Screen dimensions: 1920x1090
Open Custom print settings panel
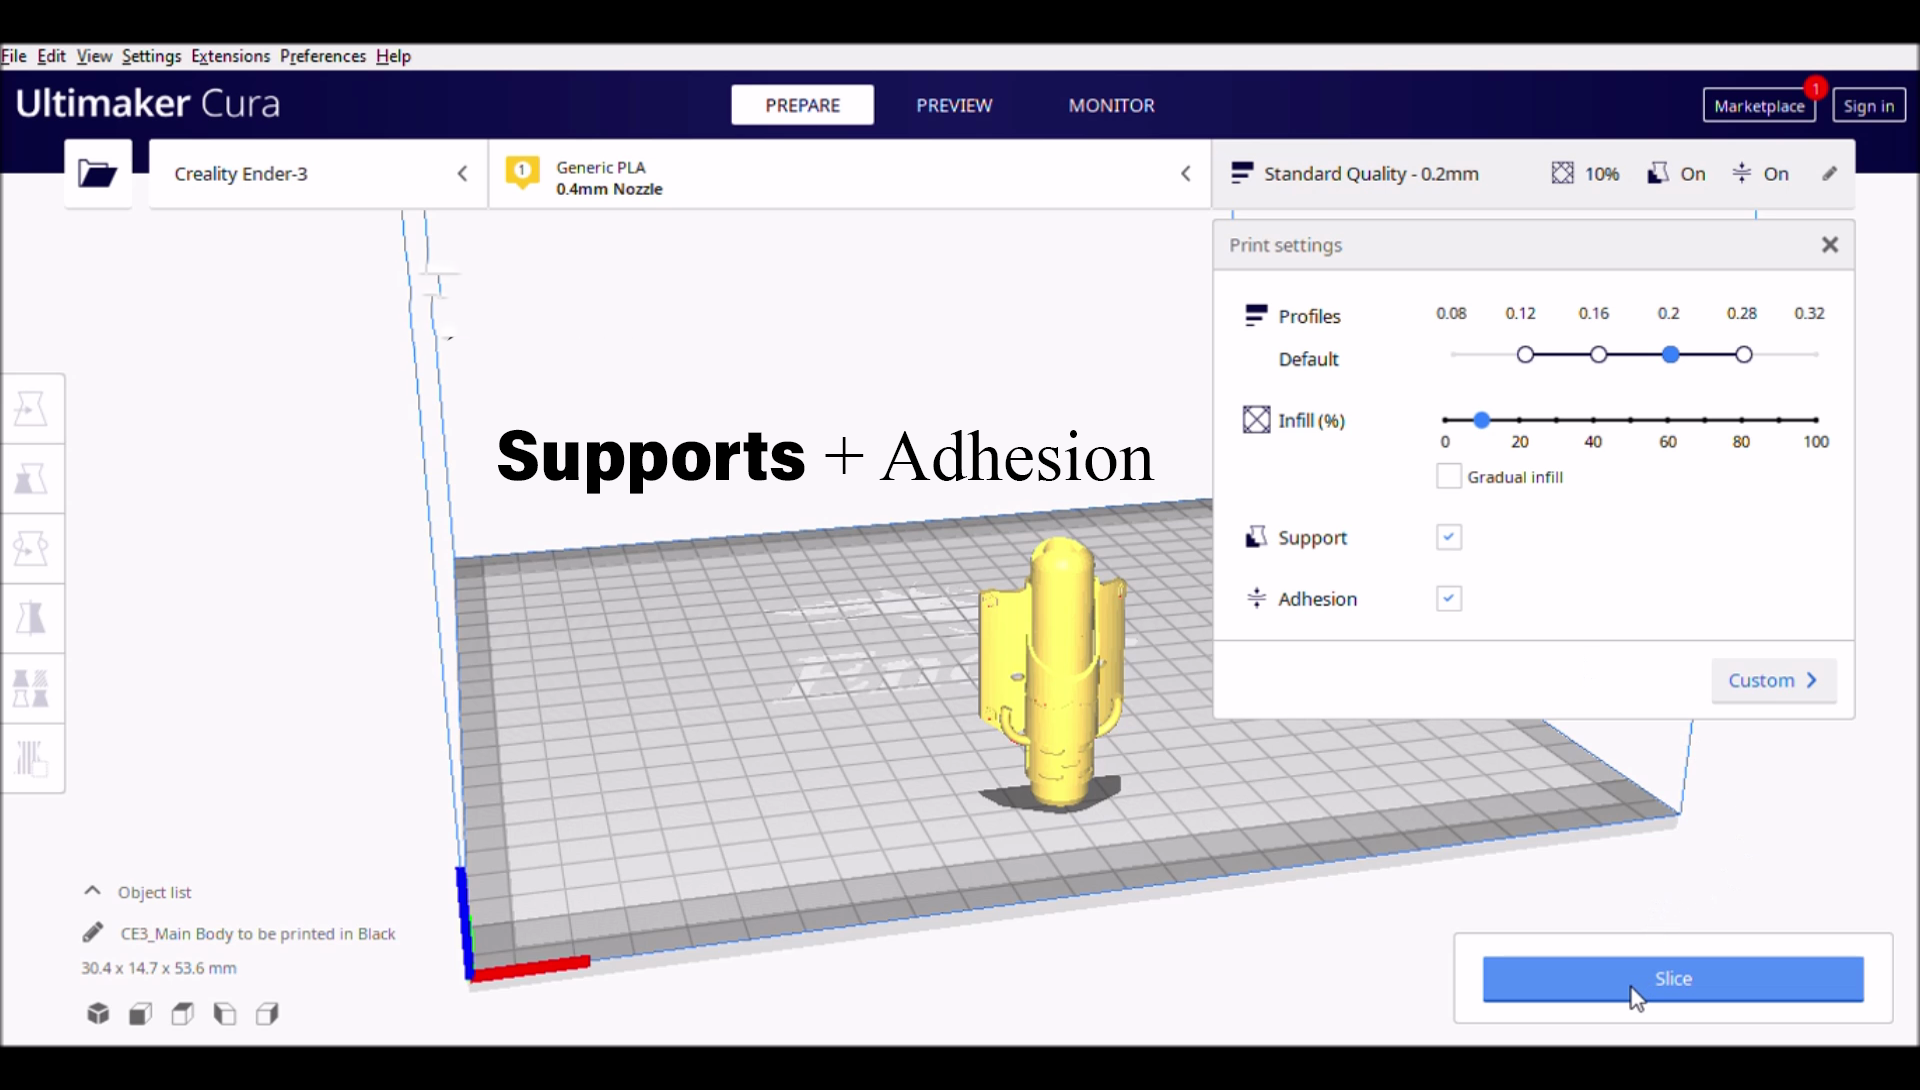(1774, 679)
